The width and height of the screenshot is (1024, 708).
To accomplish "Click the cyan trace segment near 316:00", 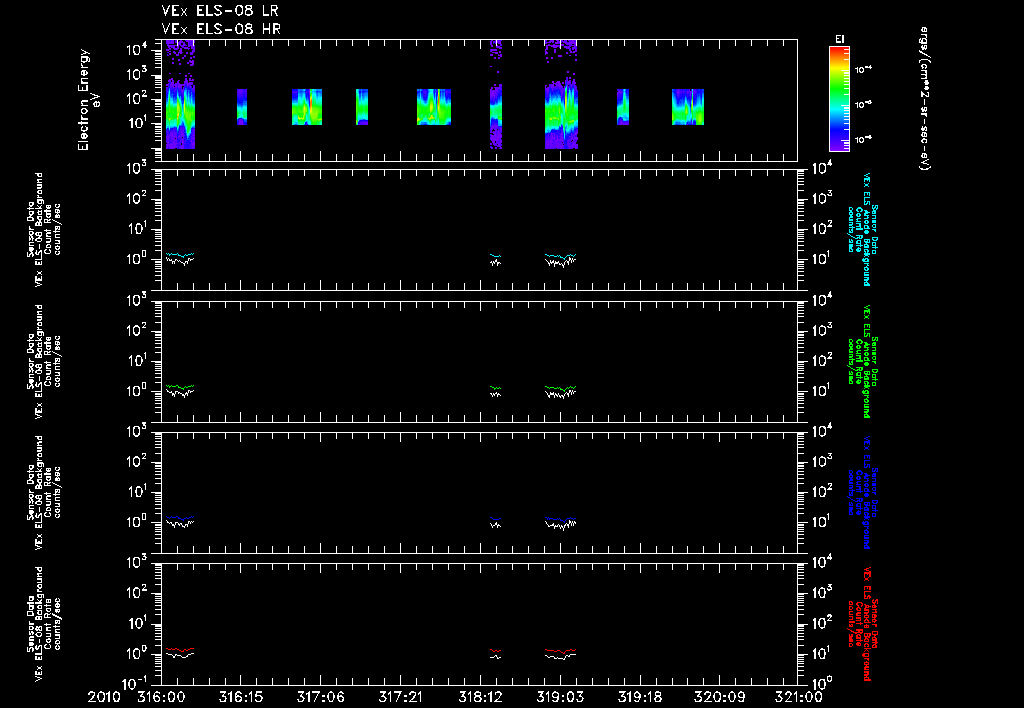I will (x=180, y=255).
